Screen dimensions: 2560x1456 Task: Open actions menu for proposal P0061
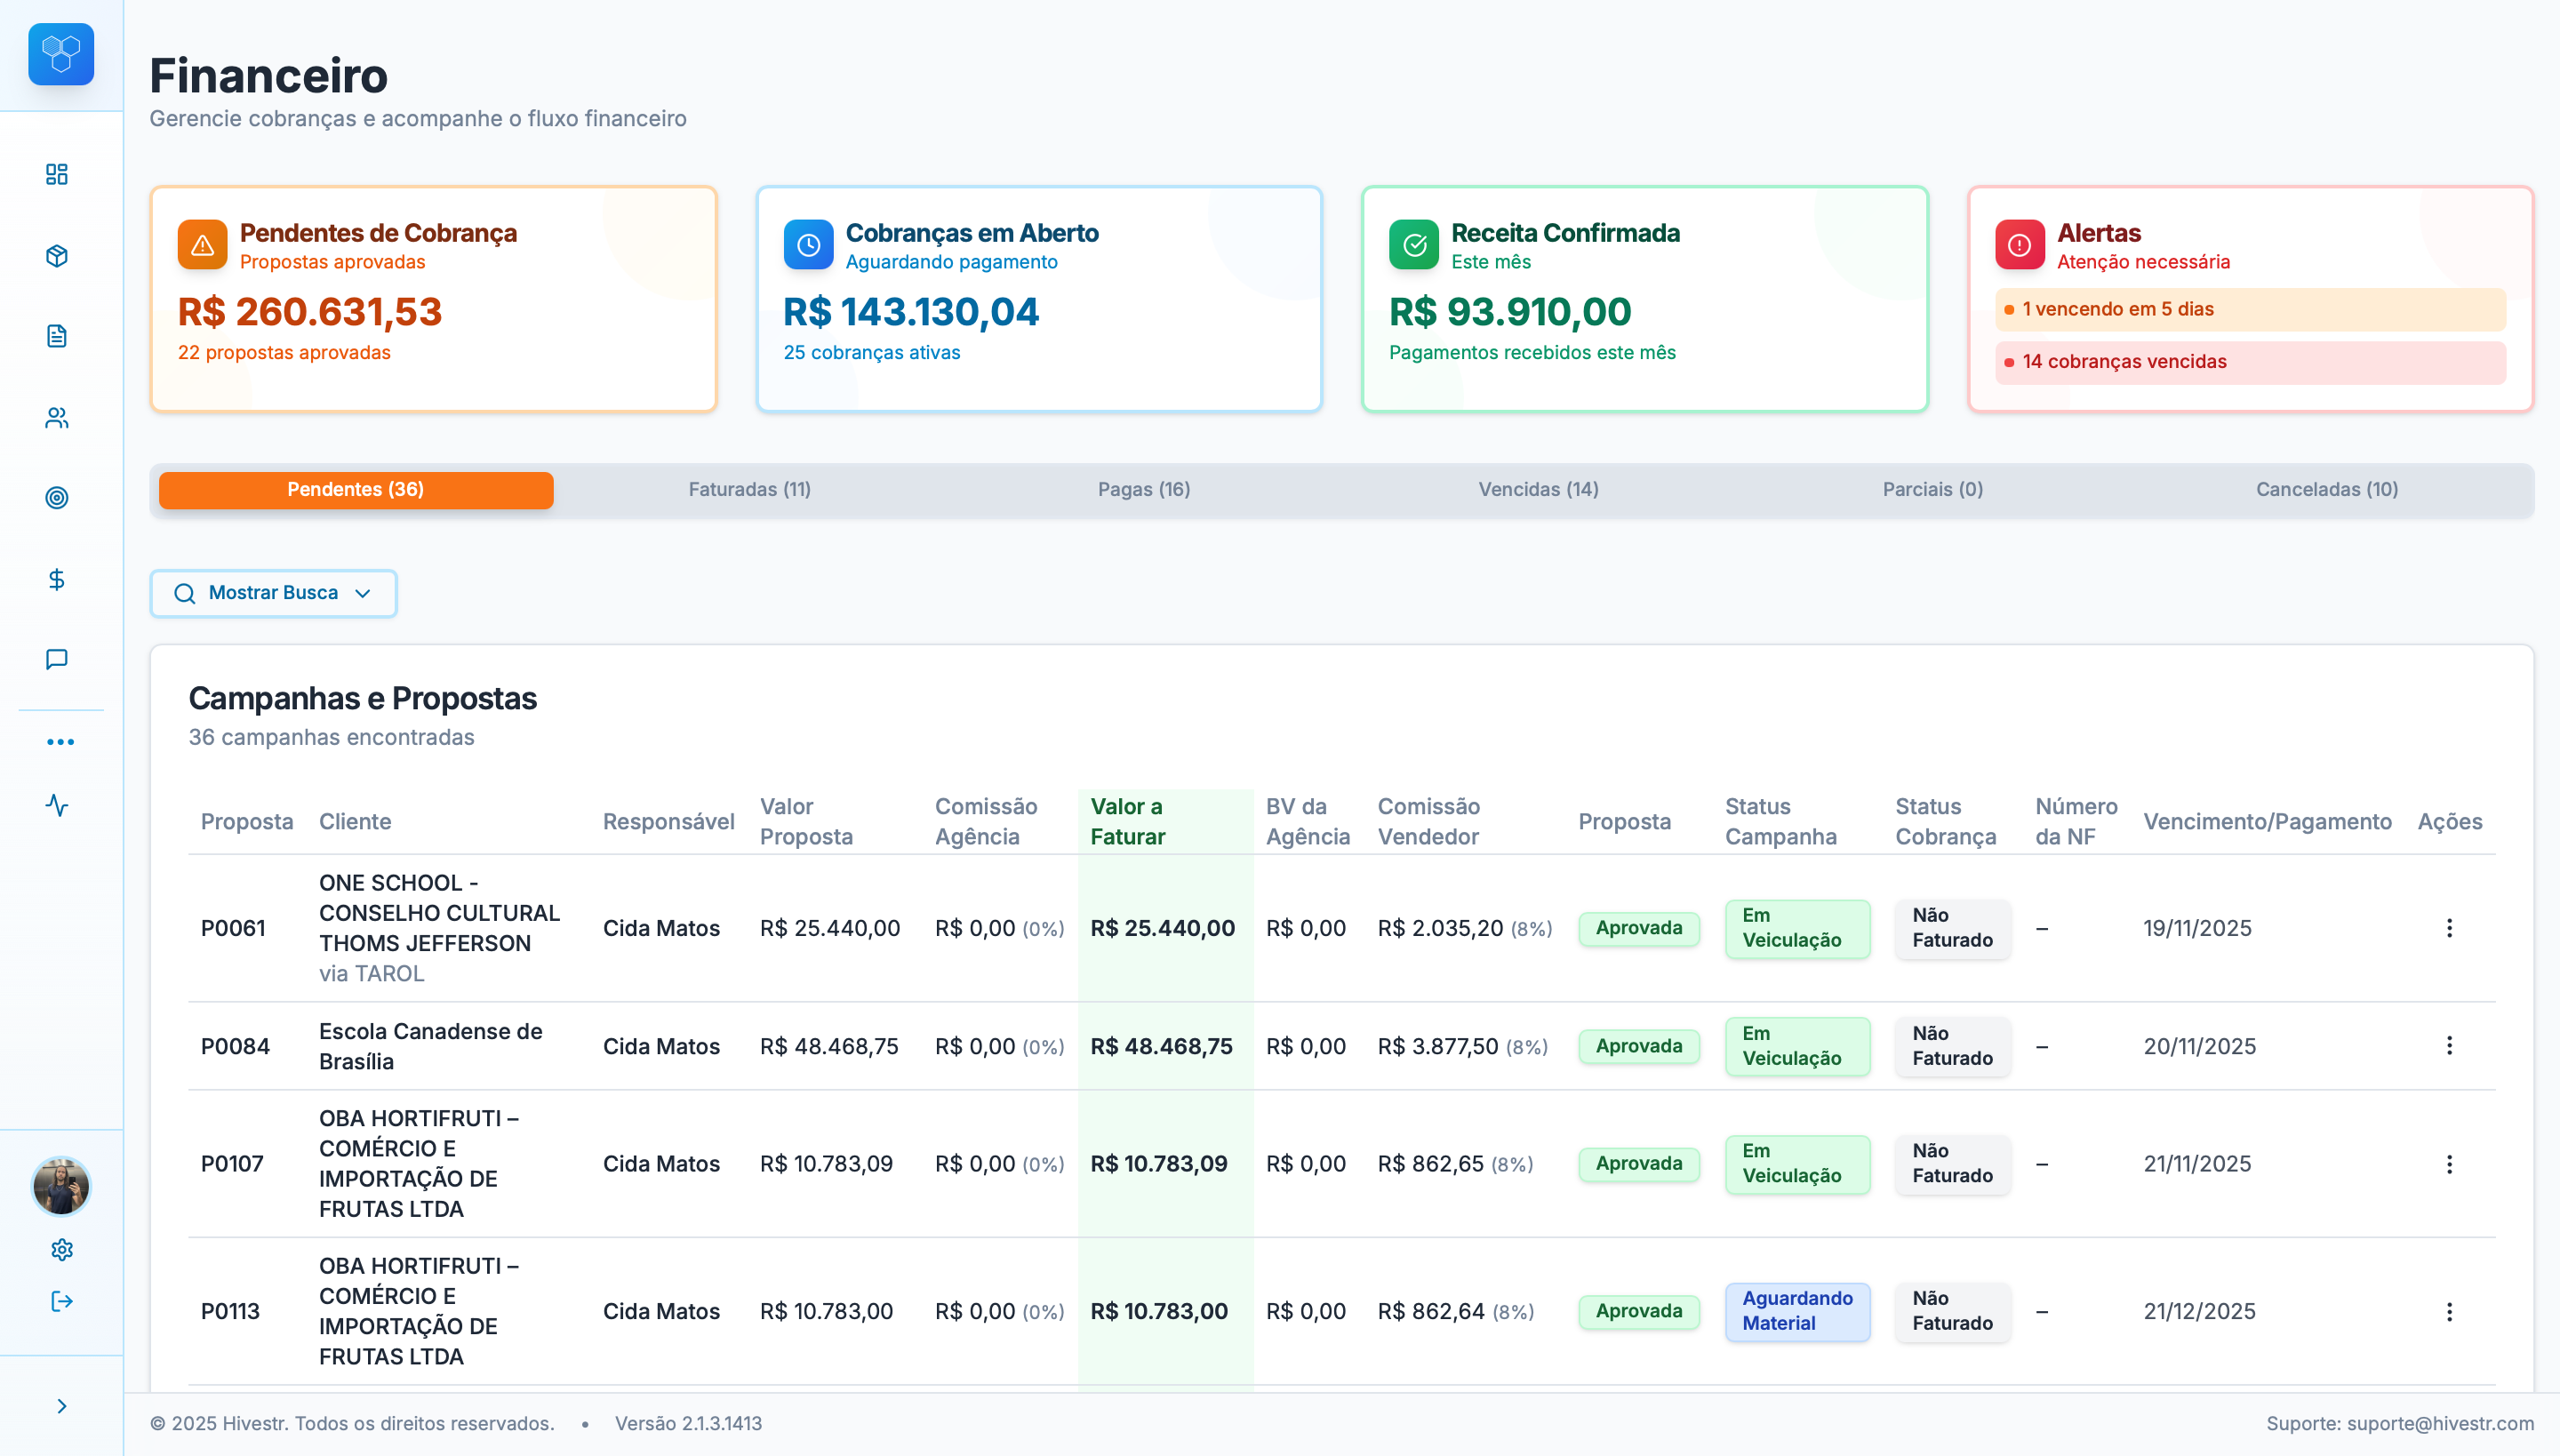[2449, 928]
